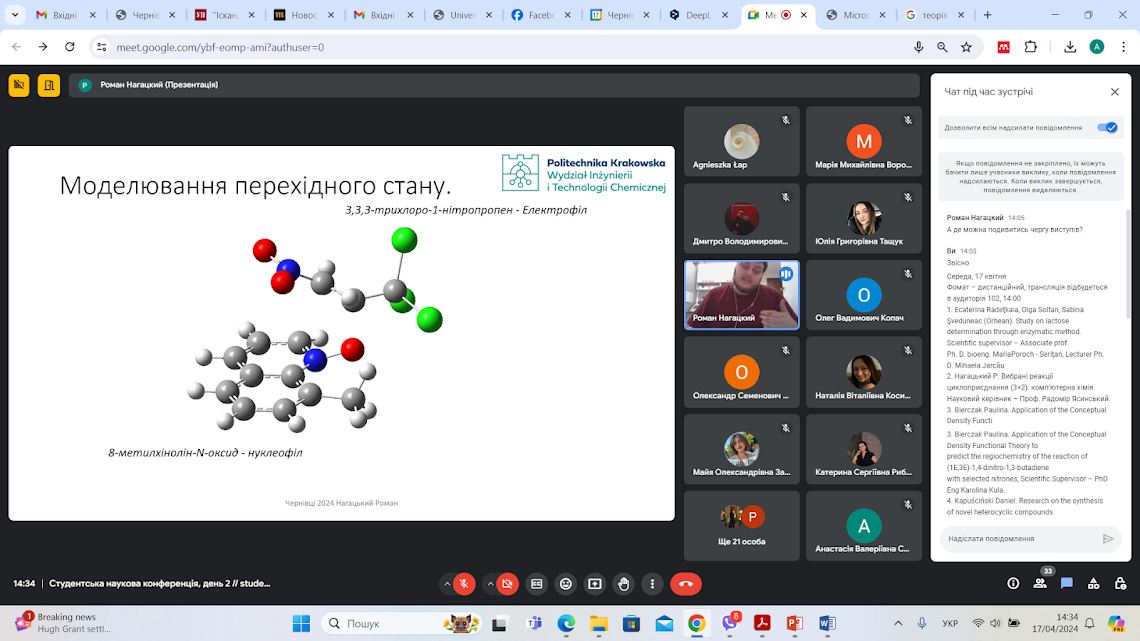This screenshot has height=641, width=1140.
Task: Go back in browser history
Action: (16, 47)
